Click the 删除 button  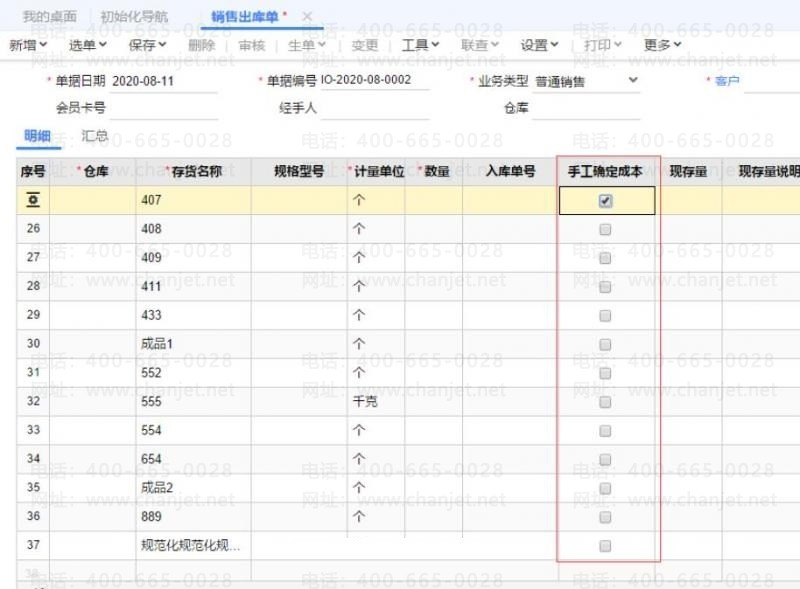(202, 45)
